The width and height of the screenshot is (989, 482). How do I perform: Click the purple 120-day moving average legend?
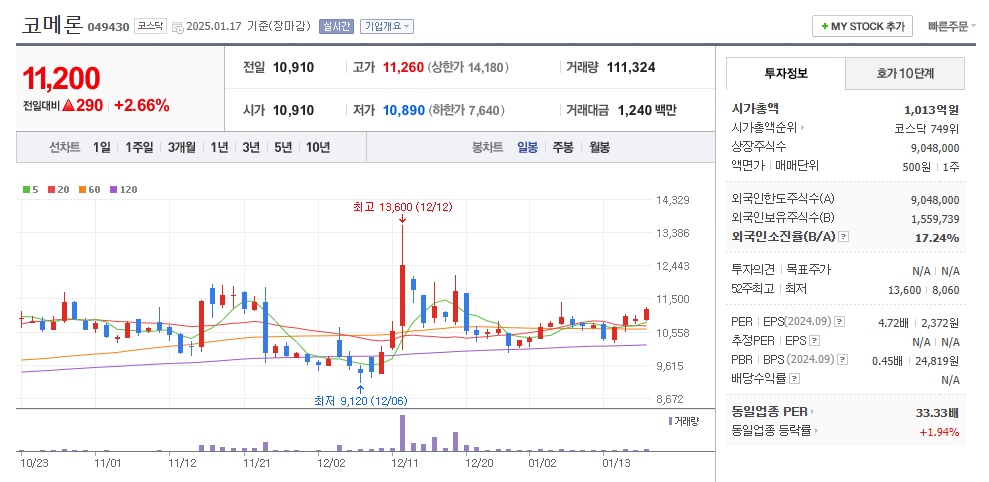point(123,189)
